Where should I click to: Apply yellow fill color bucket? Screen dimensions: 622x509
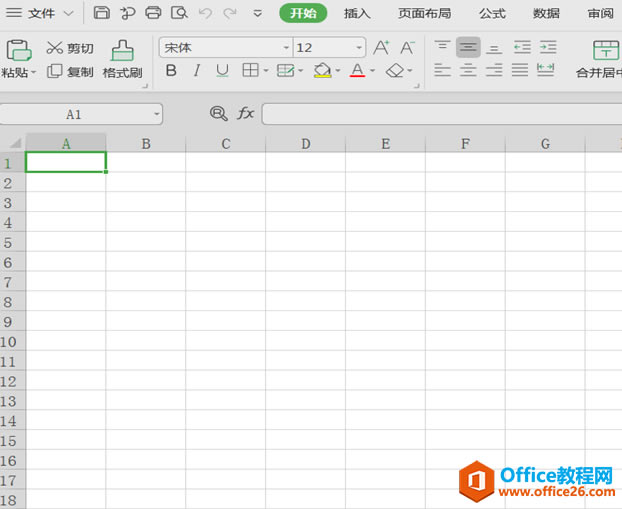pyautogui.click(x=323, y=70)
